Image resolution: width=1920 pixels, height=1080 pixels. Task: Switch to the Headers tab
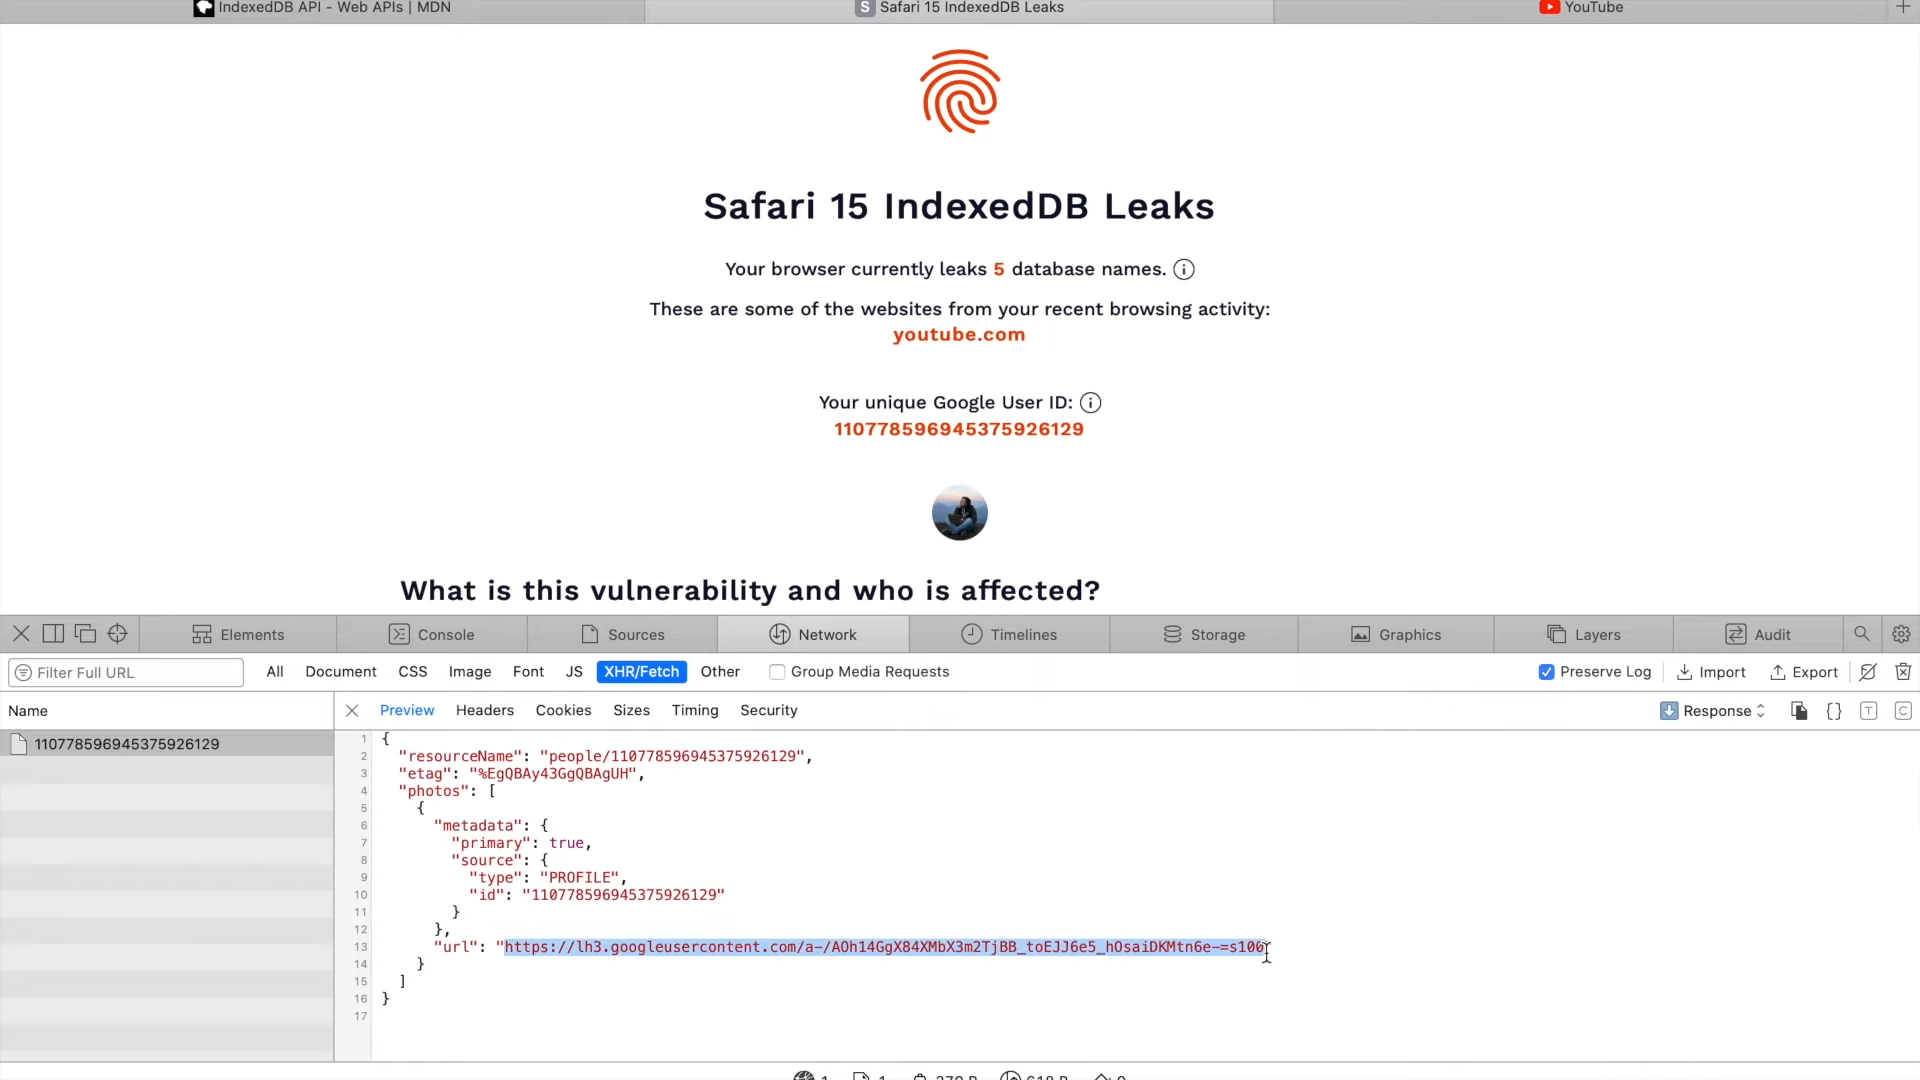pos(484,709)
